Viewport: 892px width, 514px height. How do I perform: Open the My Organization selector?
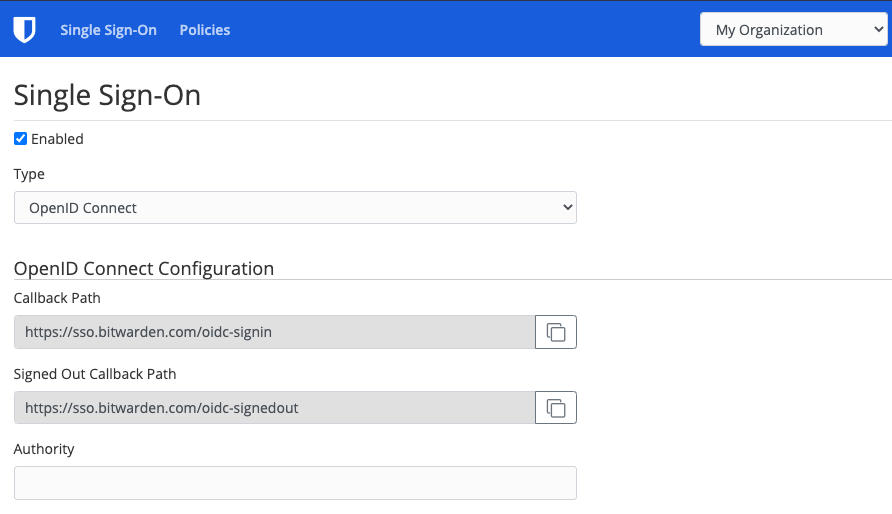(794, 30)
